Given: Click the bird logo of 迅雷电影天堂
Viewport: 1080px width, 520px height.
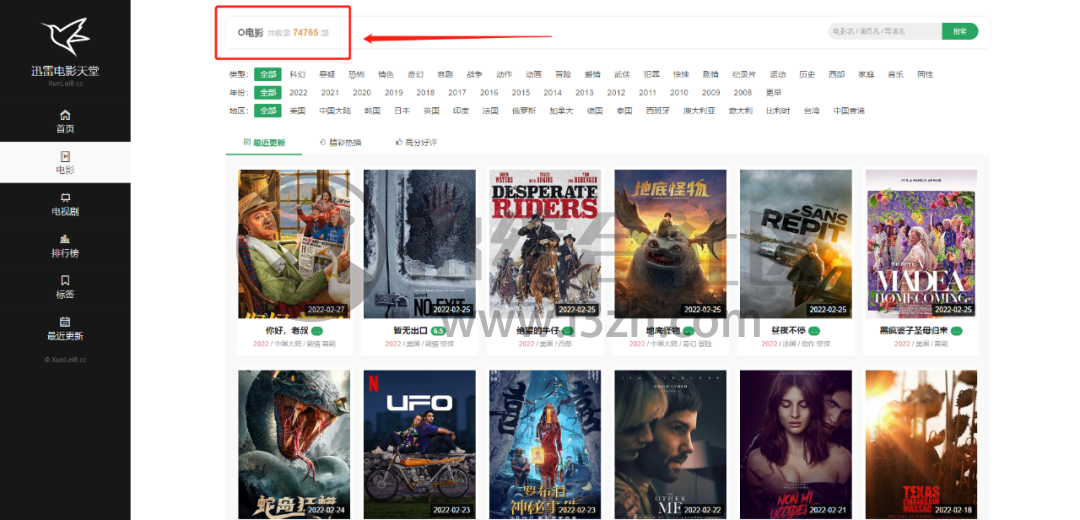Looking at the screenshot, I should [x=65, y=36].
